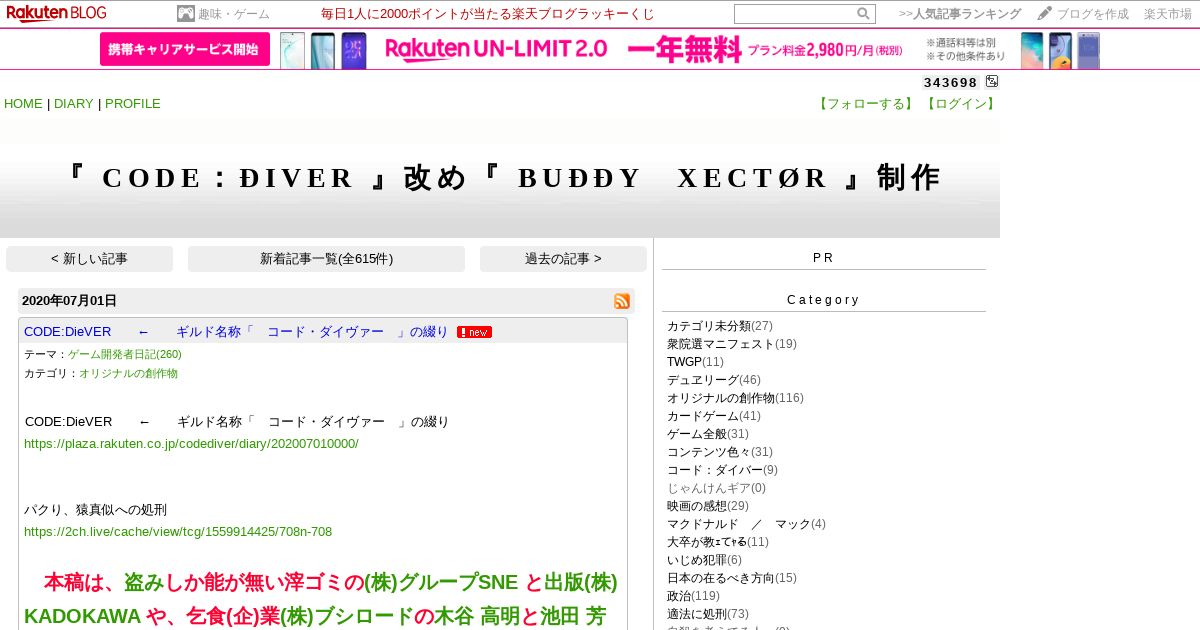The height and width of the screenshot is (630, 1200).
Task: Click 趣味・ゲーム genre link text
Action: point(233,14)
